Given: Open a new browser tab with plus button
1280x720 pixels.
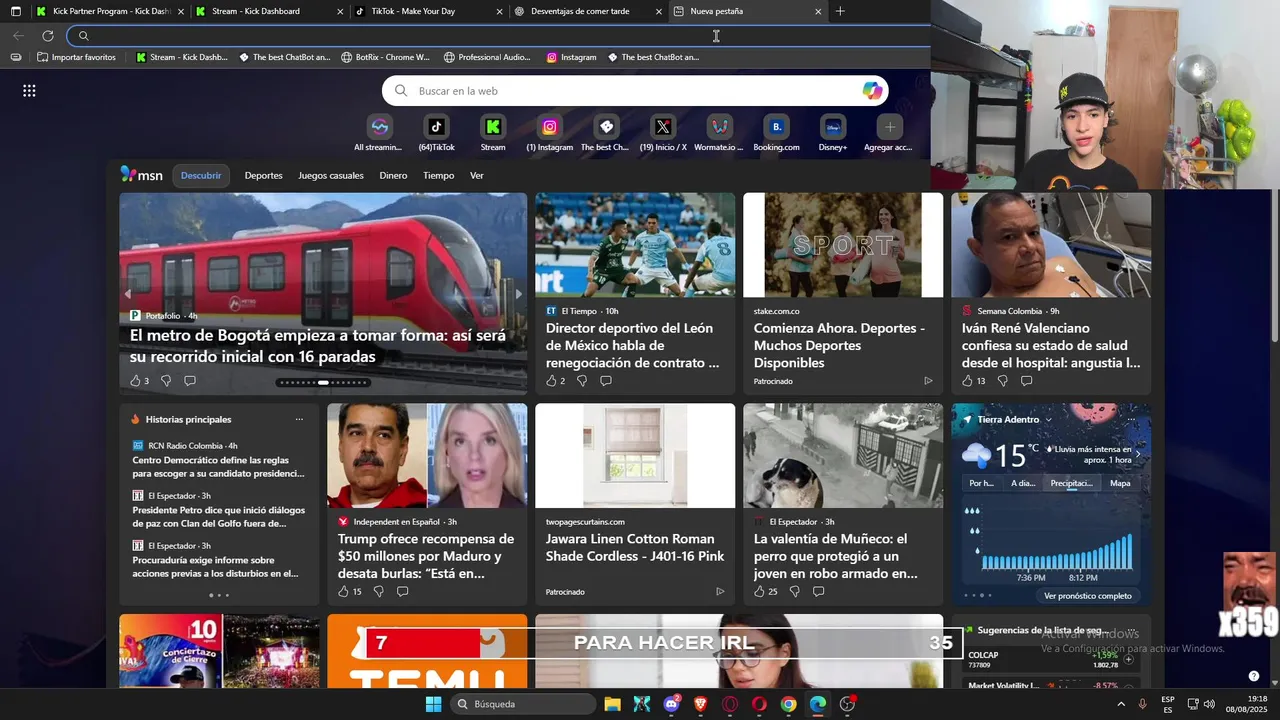Looking at the screenshot, I should click(840, 12).
